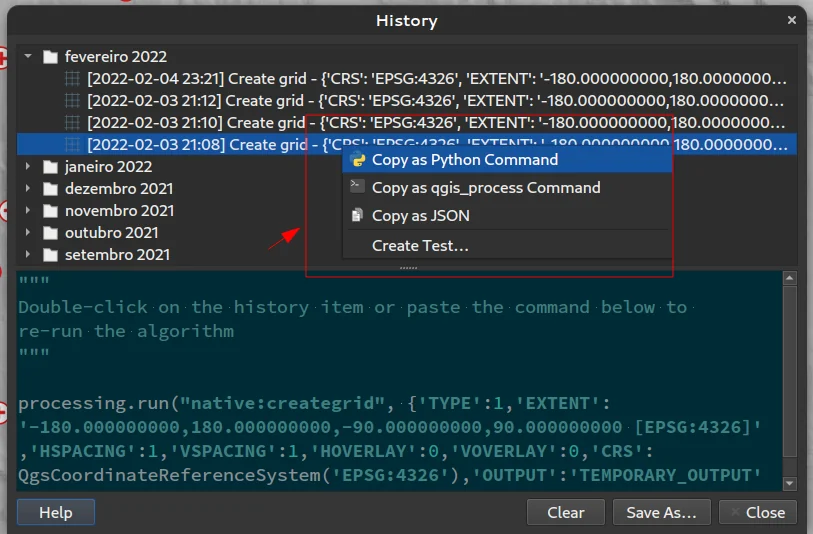Screen dimensions: 813x534
Task: Click grid icon of 2022-02-04 23:21 entry
Action: coord(73,79)
